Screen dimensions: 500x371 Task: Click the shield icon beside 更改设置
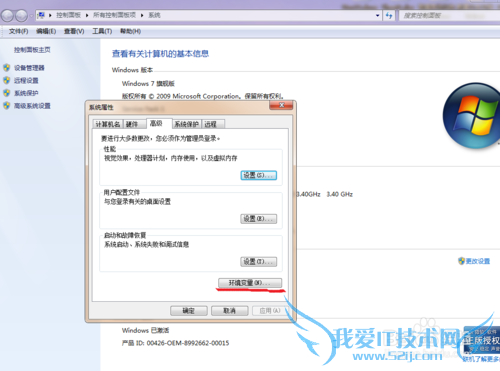coord(461,261)
